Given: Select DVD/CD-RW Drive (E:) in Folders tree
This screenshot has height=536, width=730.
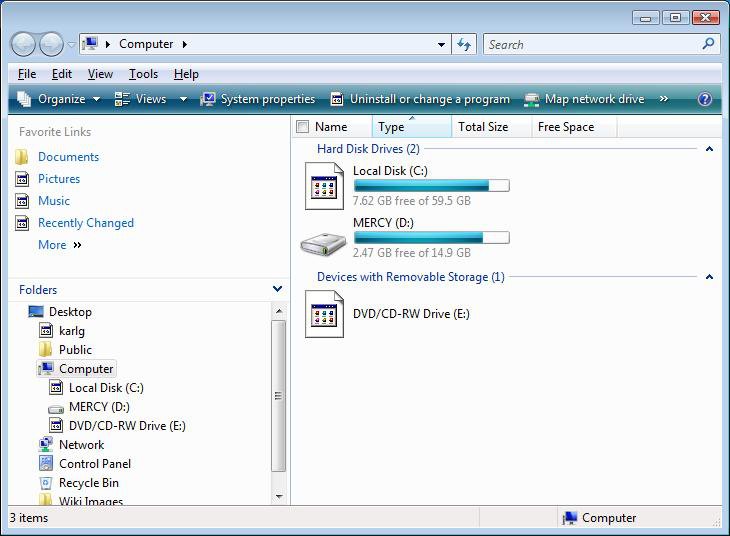Looking at the screenshot, I should [x=127, y=426].
